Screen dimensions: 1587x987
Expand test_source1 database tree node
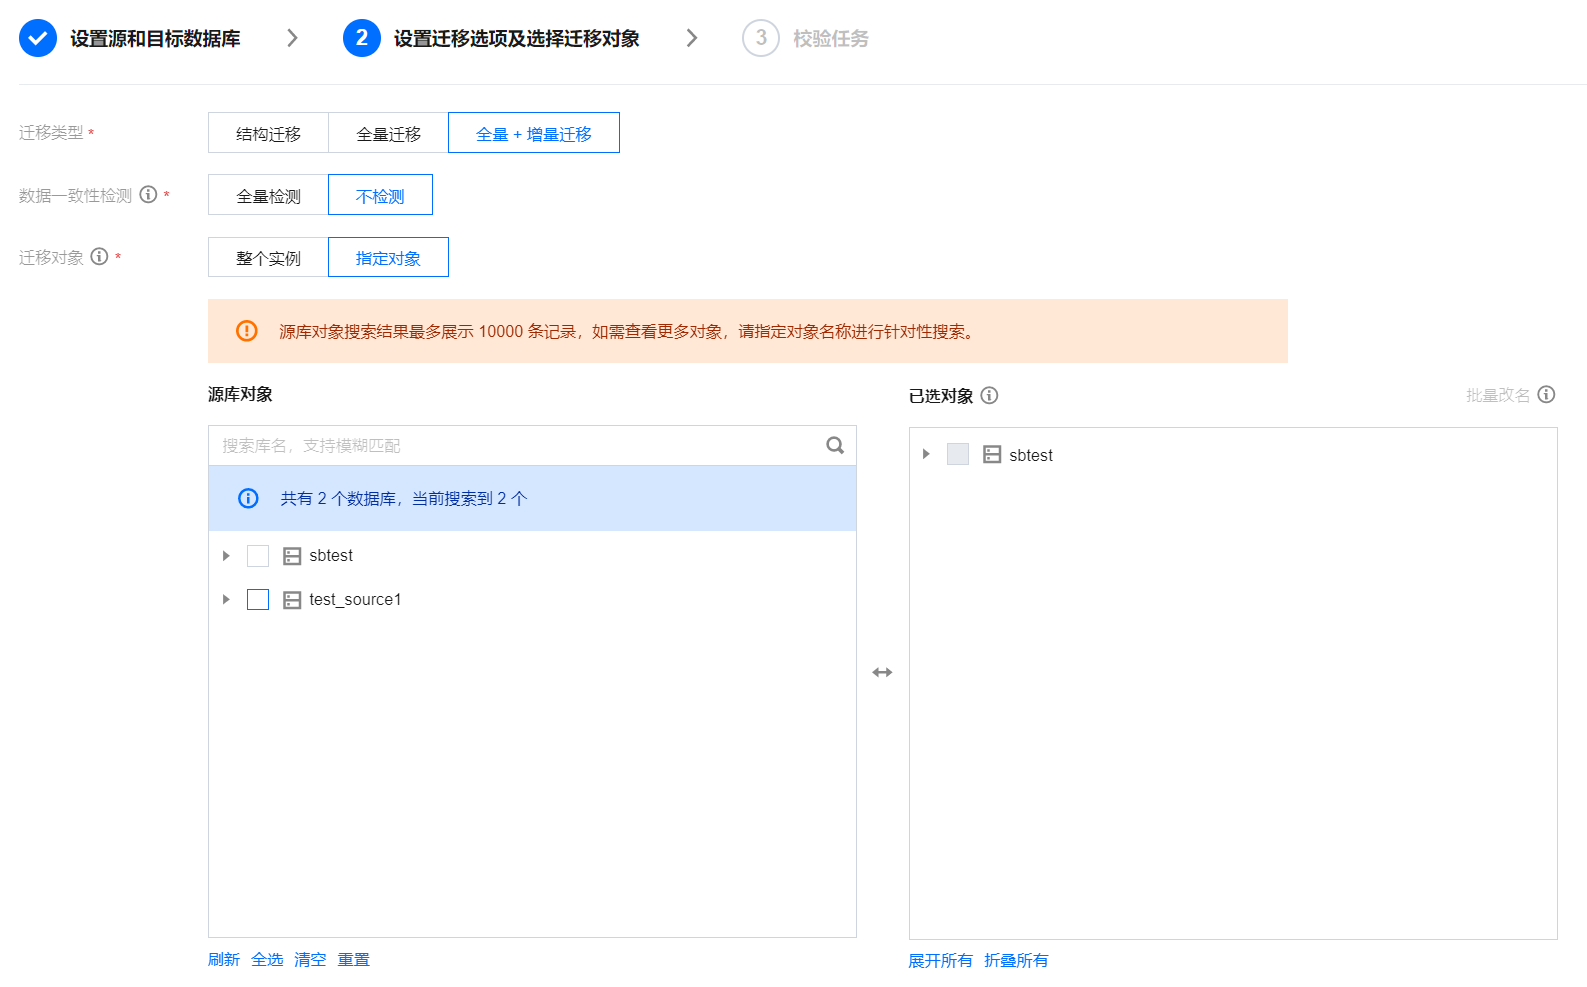click(x=226, y=600)
